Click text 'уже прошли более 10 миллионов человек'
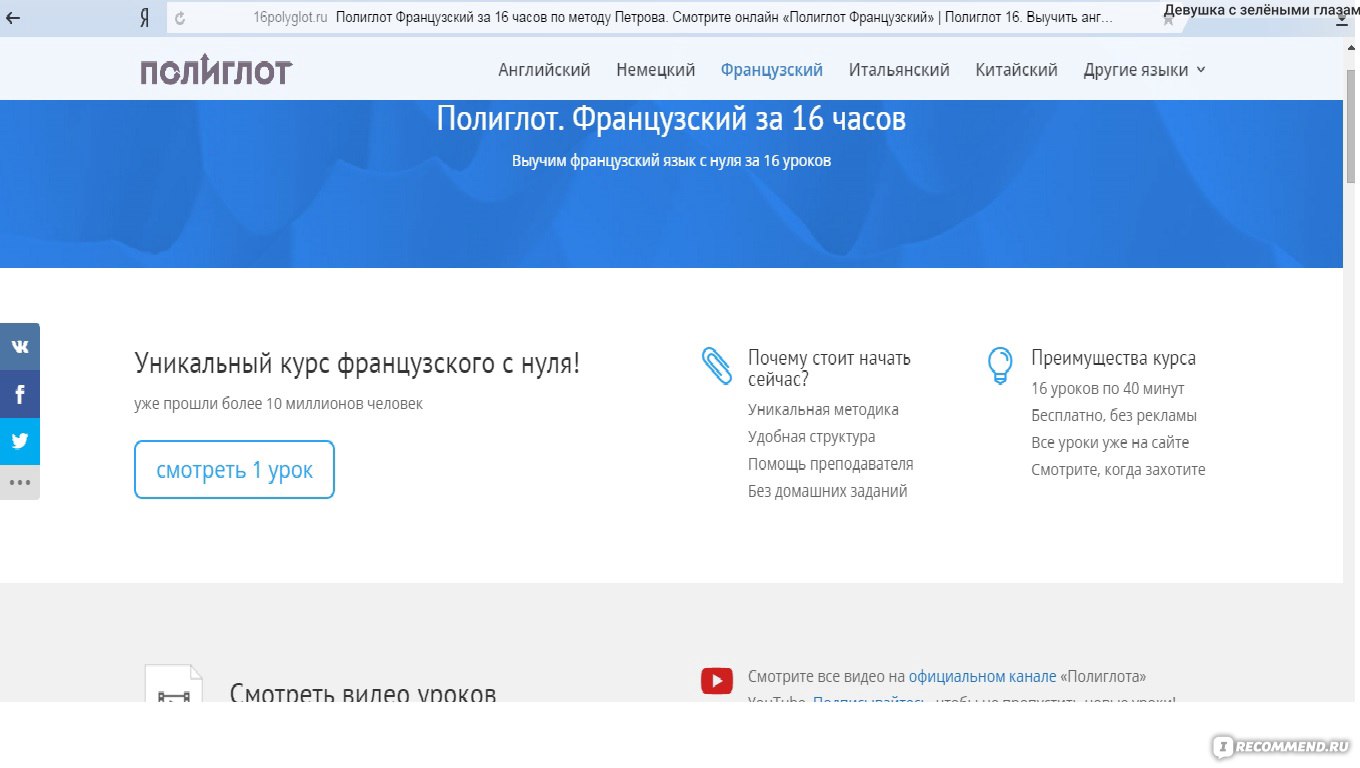The image size is (1360, 768). coord(279,404)
